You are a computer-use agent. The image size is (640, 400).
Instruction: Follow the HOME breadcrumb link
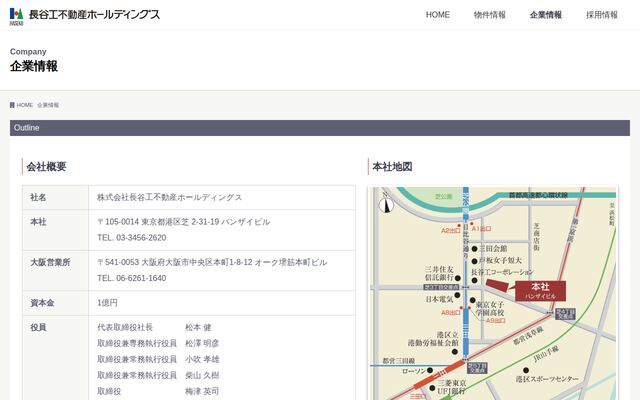click(24, 105)
